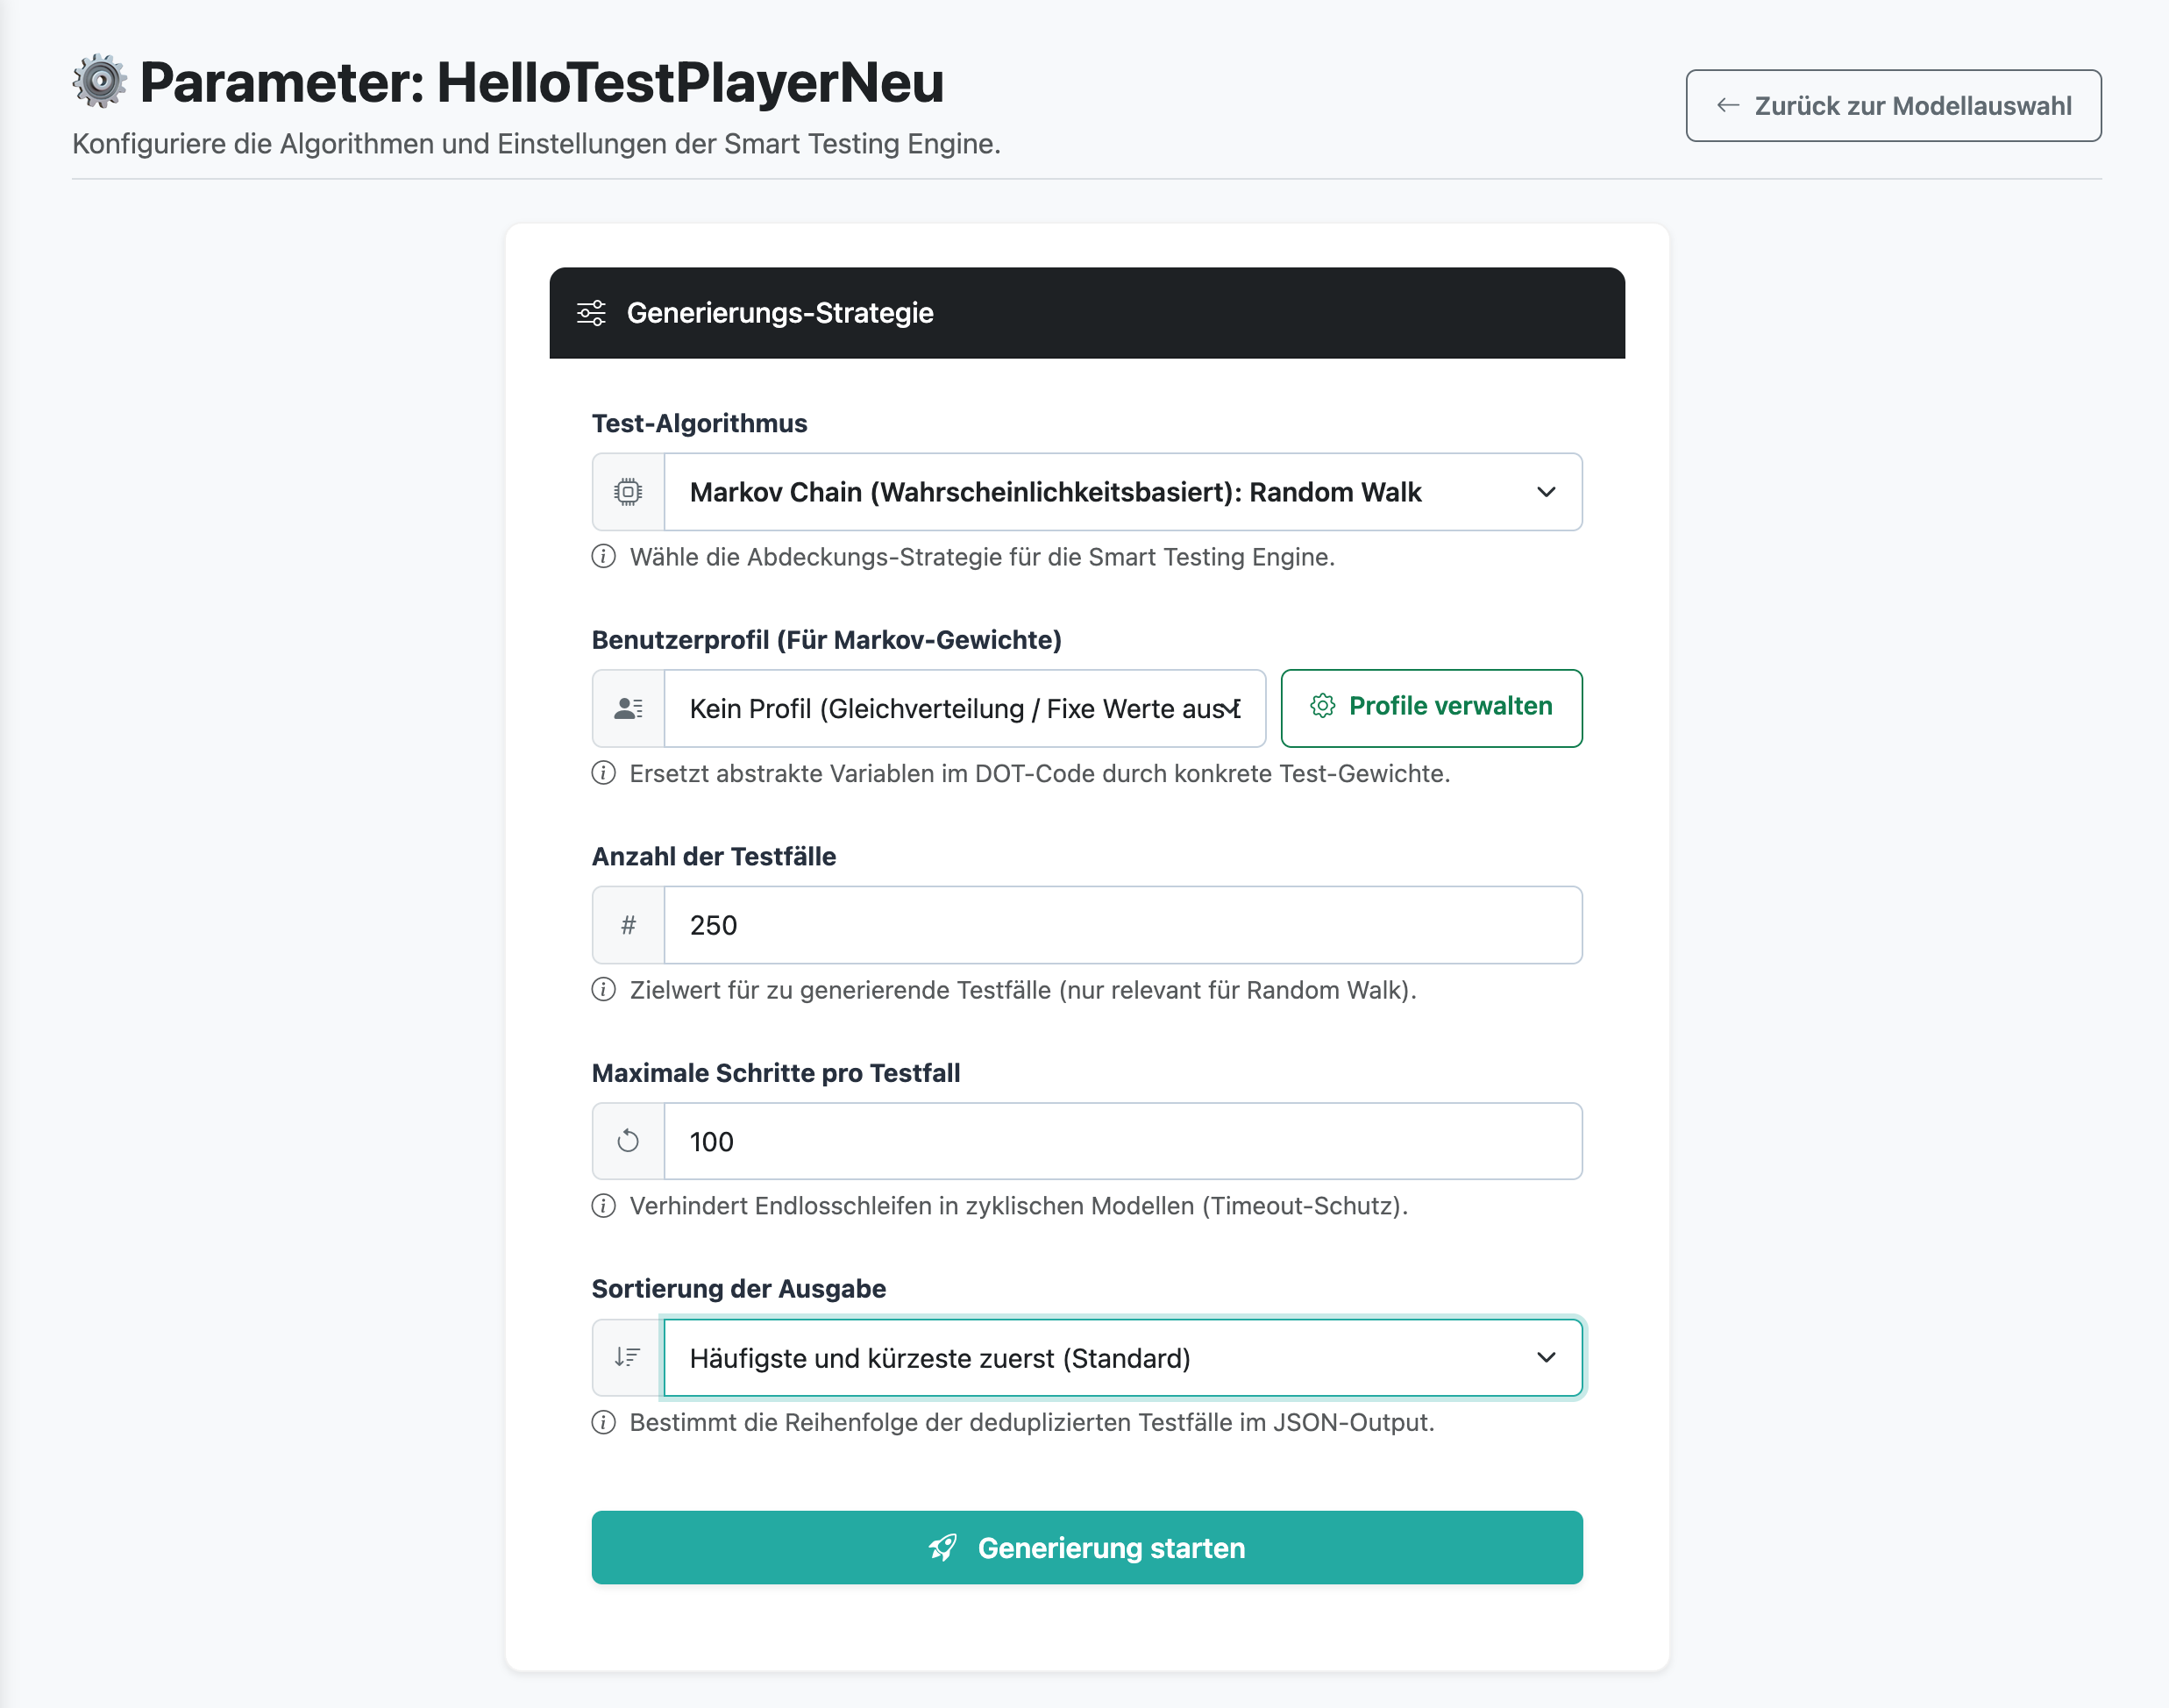2169x1708 pixels.
Task: Focus the Anzahl der Testfälle field showing 250
Action: pyautogui.click(x=1123, y=925)
